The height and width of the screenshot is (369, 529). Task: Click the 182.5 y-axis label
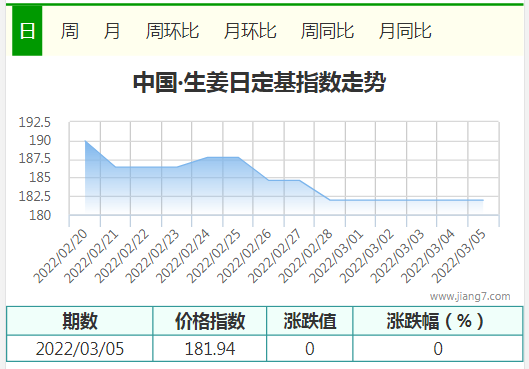point(34,196)
